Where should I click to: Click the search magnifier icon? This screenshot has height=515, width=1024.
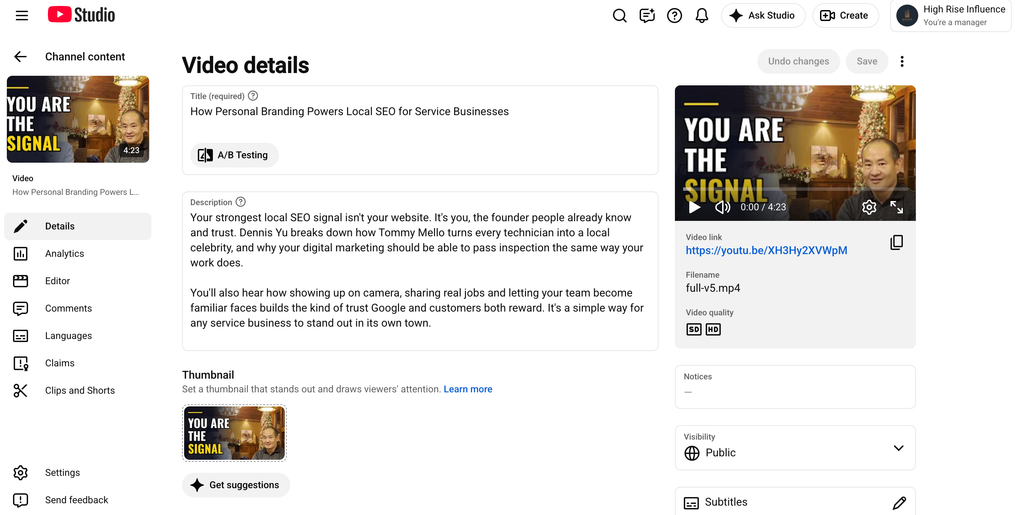point(620,15)
